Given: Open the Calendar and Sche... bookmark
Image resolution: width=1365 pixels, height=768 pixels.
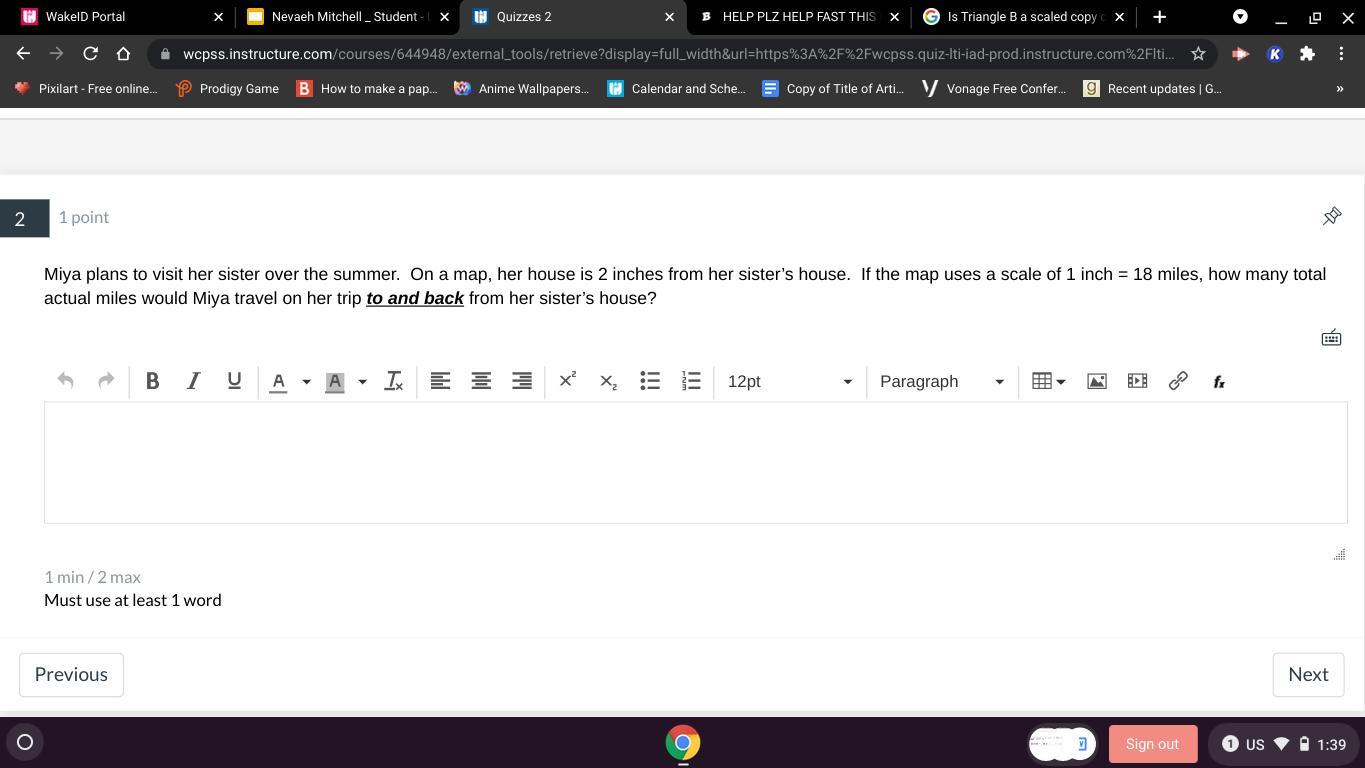Looking at the screenshot, I should pyautogui.click(x=676, y=89).
